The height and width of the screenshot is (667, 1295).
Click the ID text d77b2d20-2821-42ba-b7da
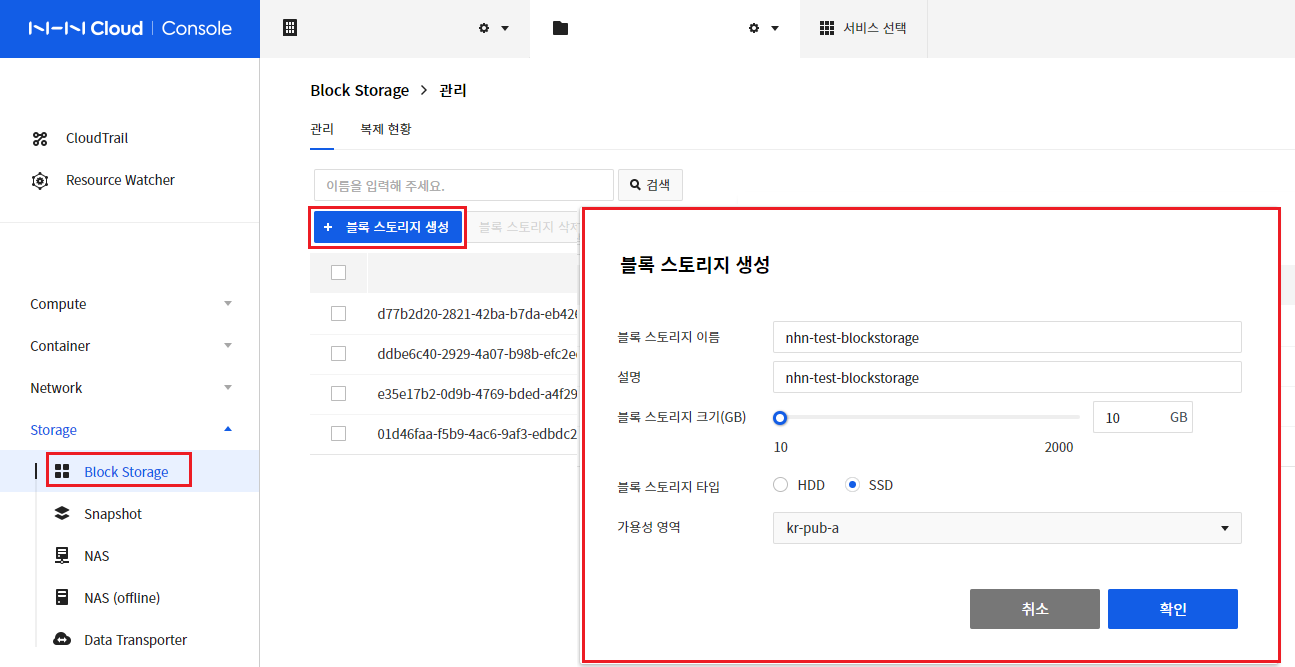tap(477, 313)
